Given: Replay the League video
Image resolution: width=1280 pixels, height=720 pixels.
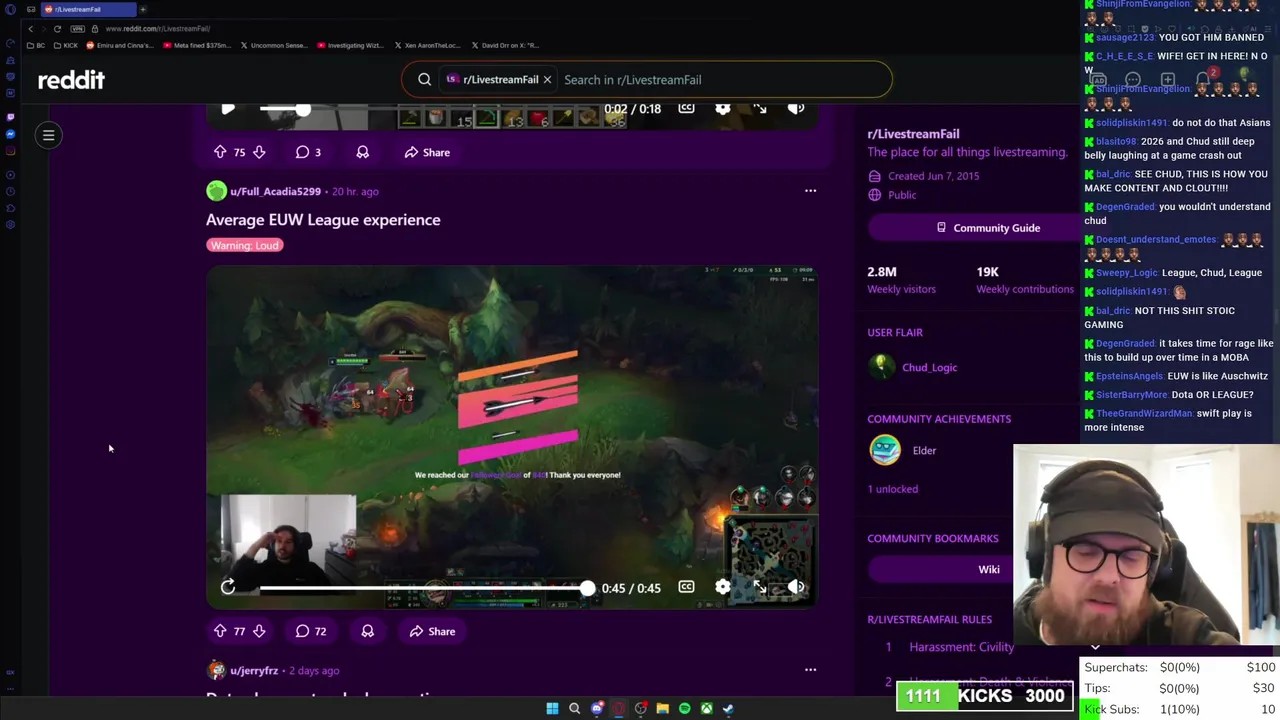Looking at the screenshot, I should (228, 587).
